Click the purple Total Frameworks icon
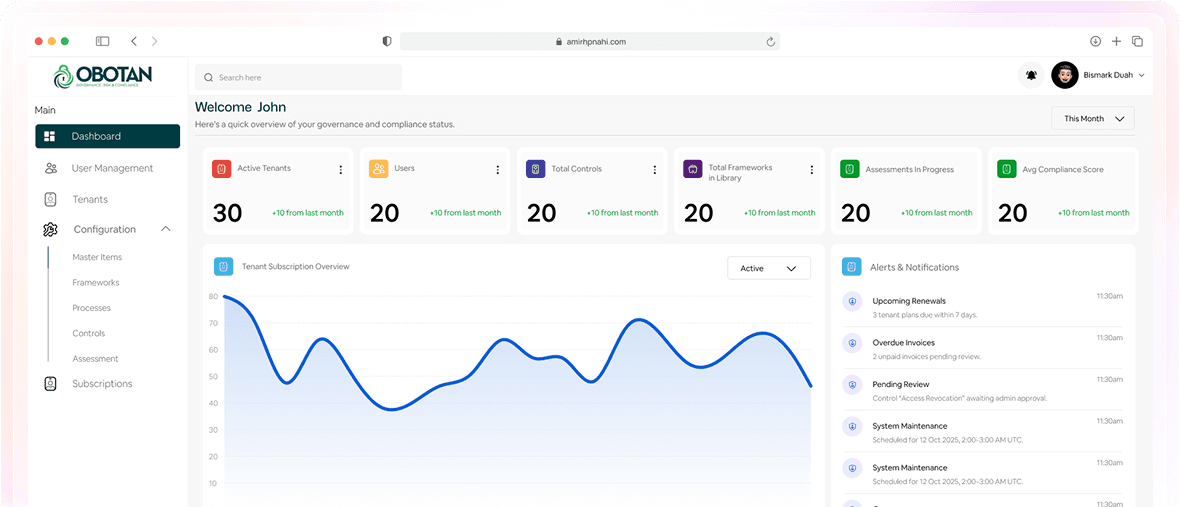Image resolution: width=1180 pixels, height=507 pixels. 693,168
